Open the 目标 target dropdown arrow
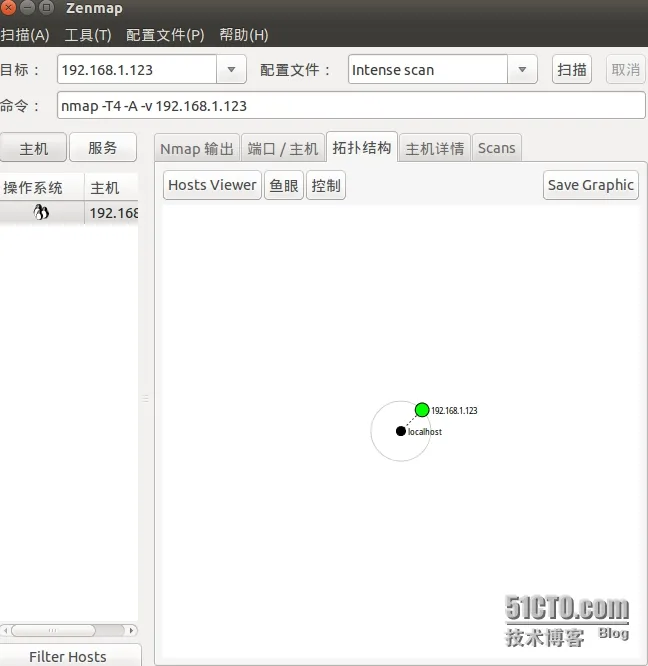 pos(231,69)
